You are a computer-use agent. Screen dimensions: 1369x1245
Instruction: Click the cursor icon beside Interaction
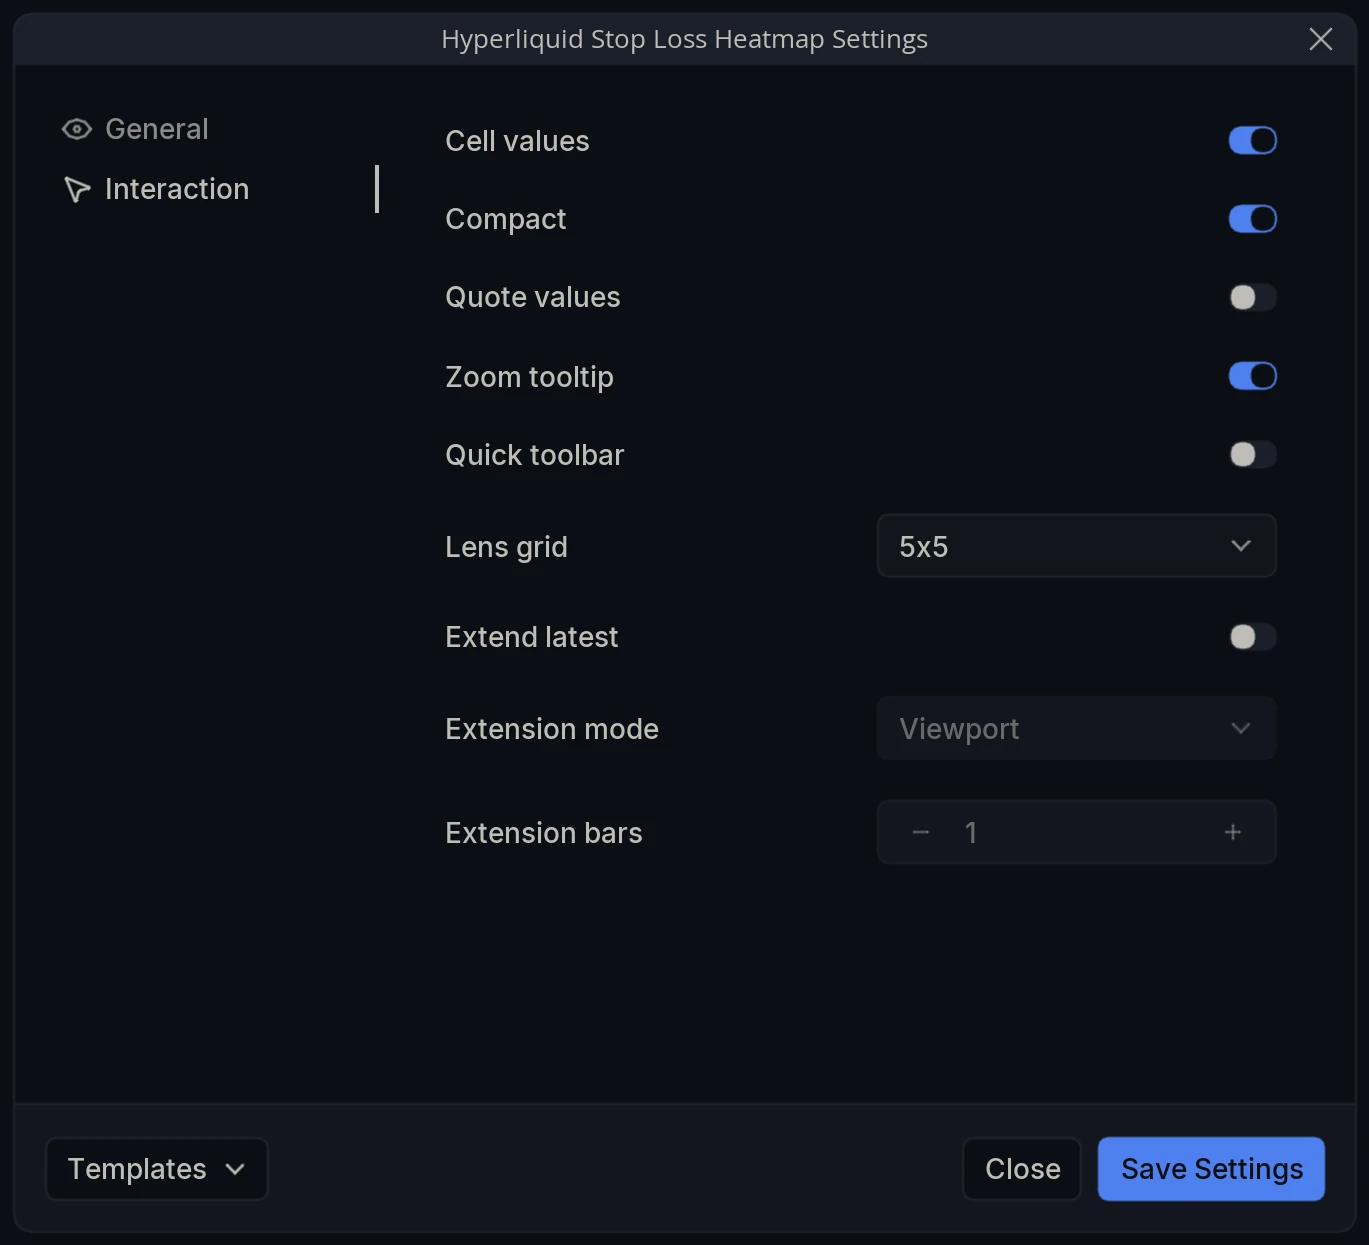click(77, 189)
